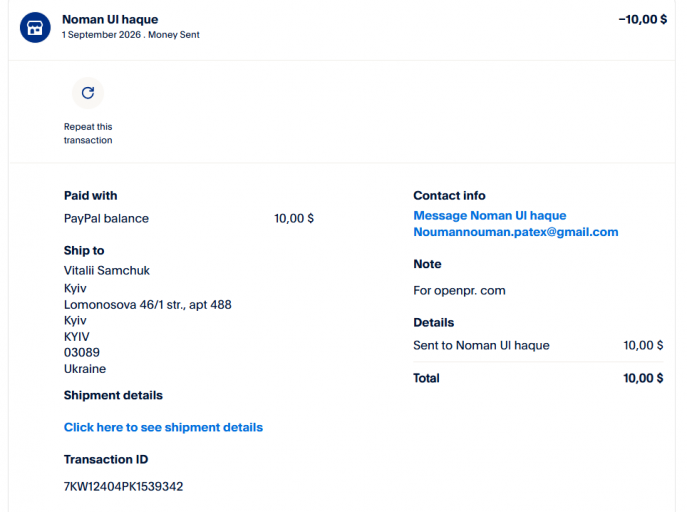687x512 pixels.
Task: Select the Repeat this transaction label
Action: (88, 133)
